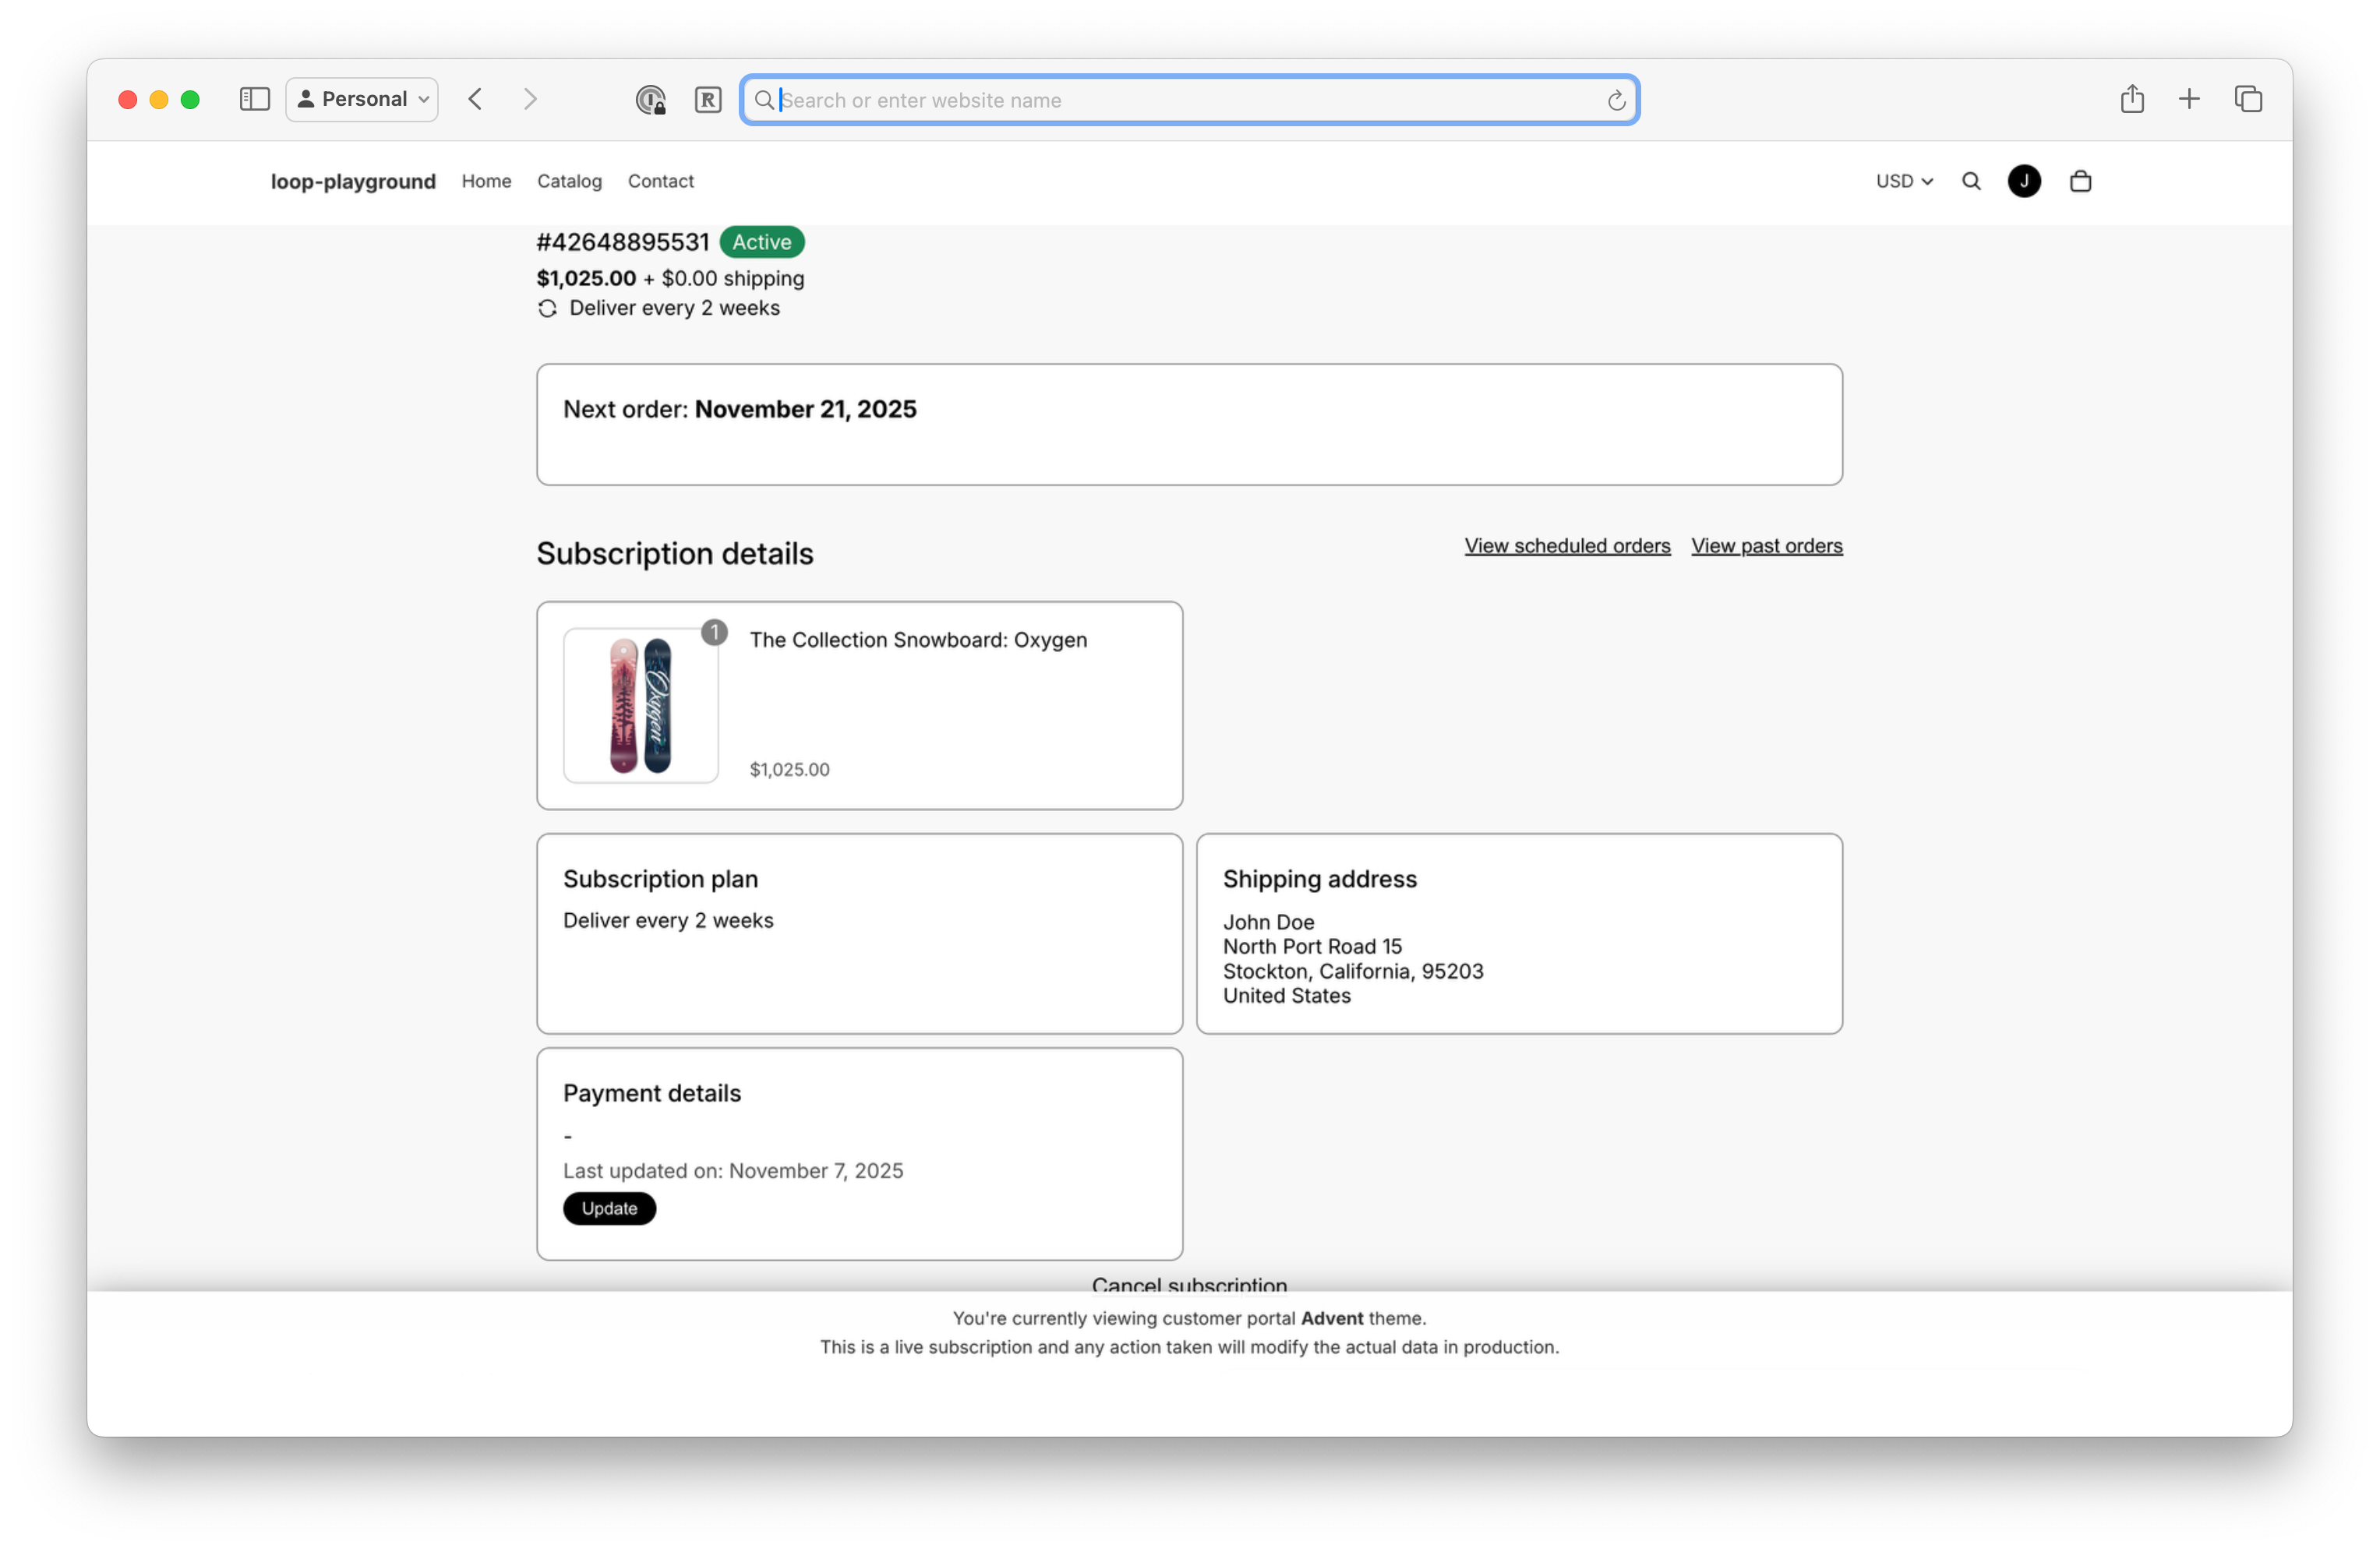Viewport: 2380px width, 1552px height.
Task: Navigate to Home in store menu
Action: (x=486, y=181)
